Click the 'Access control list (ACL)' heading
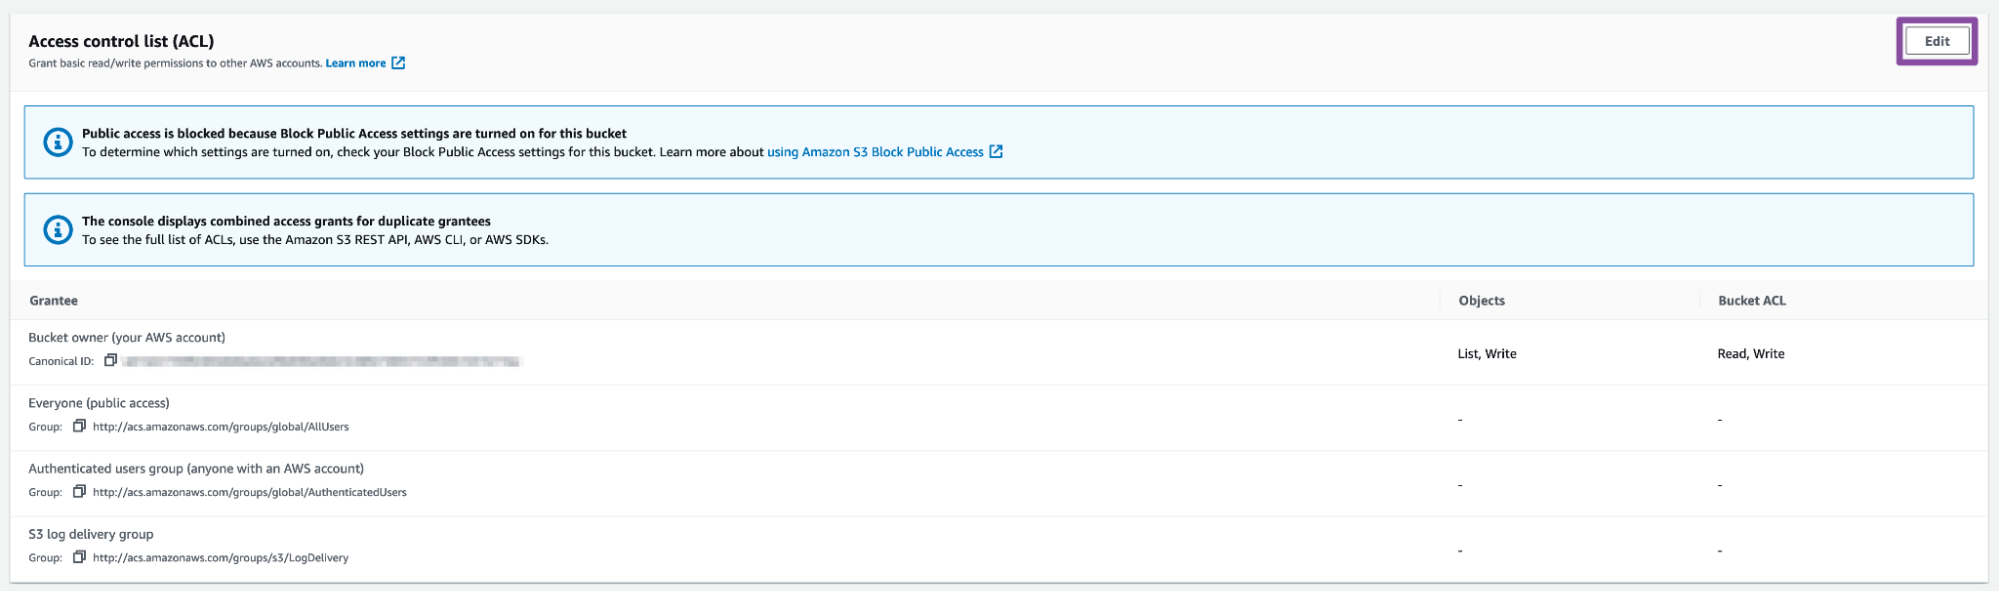This screenshot has height=591, width=1999. 121,41
